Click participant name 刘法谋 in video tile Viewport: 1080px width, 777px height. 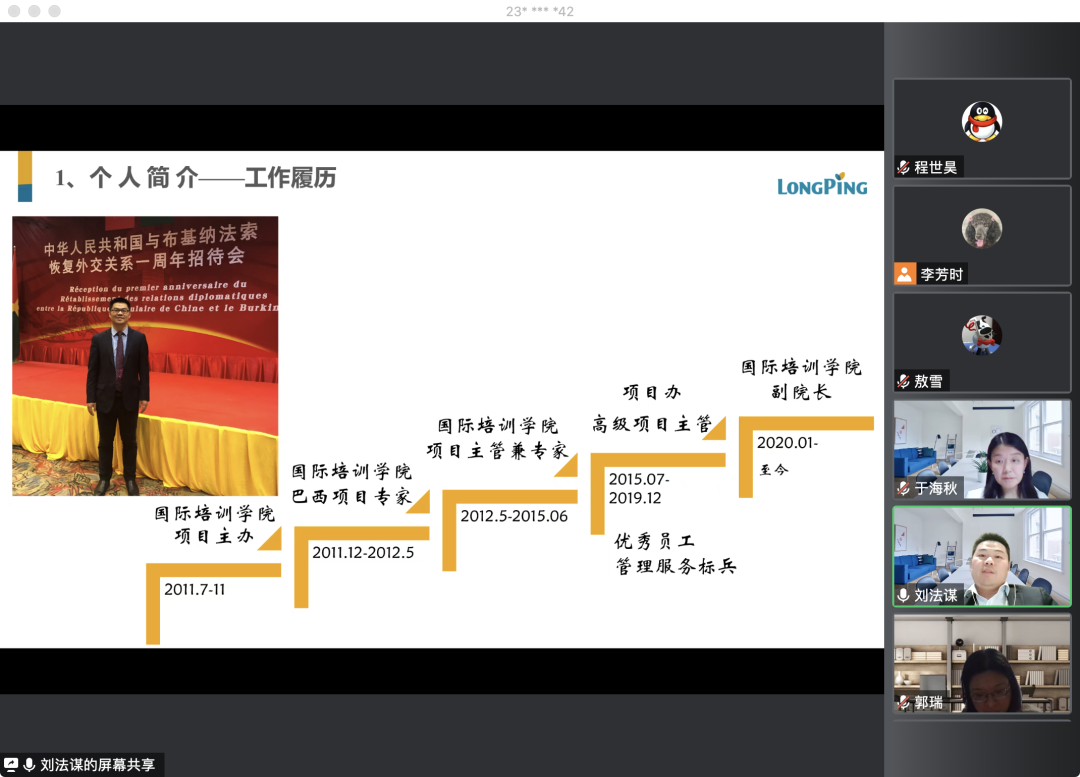pyautogui.click(x=936, y=595)
